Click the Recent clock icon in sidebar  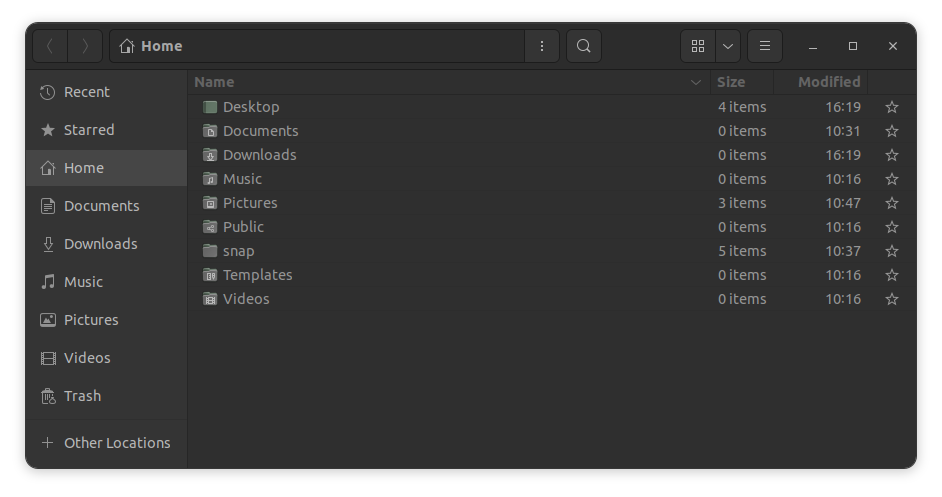(47, 92)
